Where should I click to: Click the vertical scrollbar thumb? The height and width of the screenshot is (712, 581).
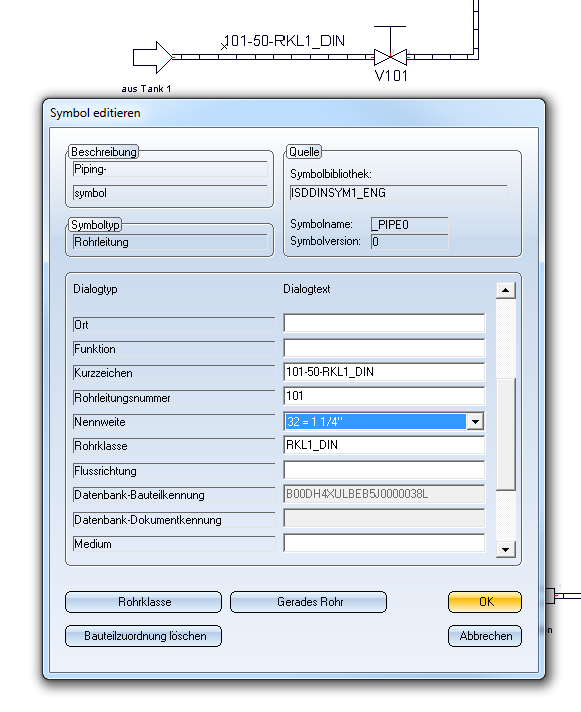tap(506, 434)
